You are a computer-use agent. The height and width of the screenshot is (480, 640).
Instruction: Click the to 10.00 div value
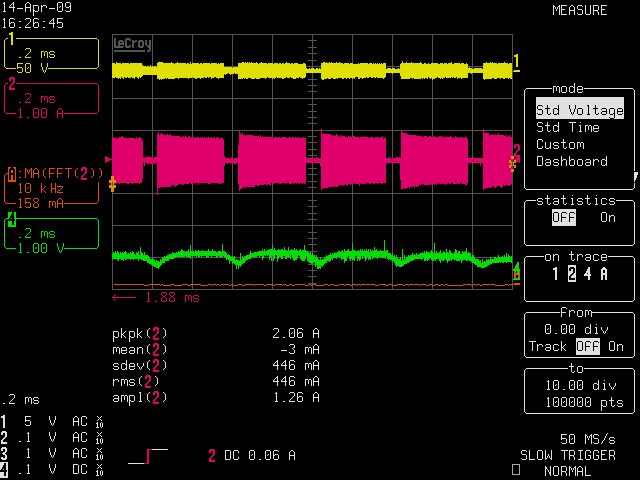click(x=580, y=385)
